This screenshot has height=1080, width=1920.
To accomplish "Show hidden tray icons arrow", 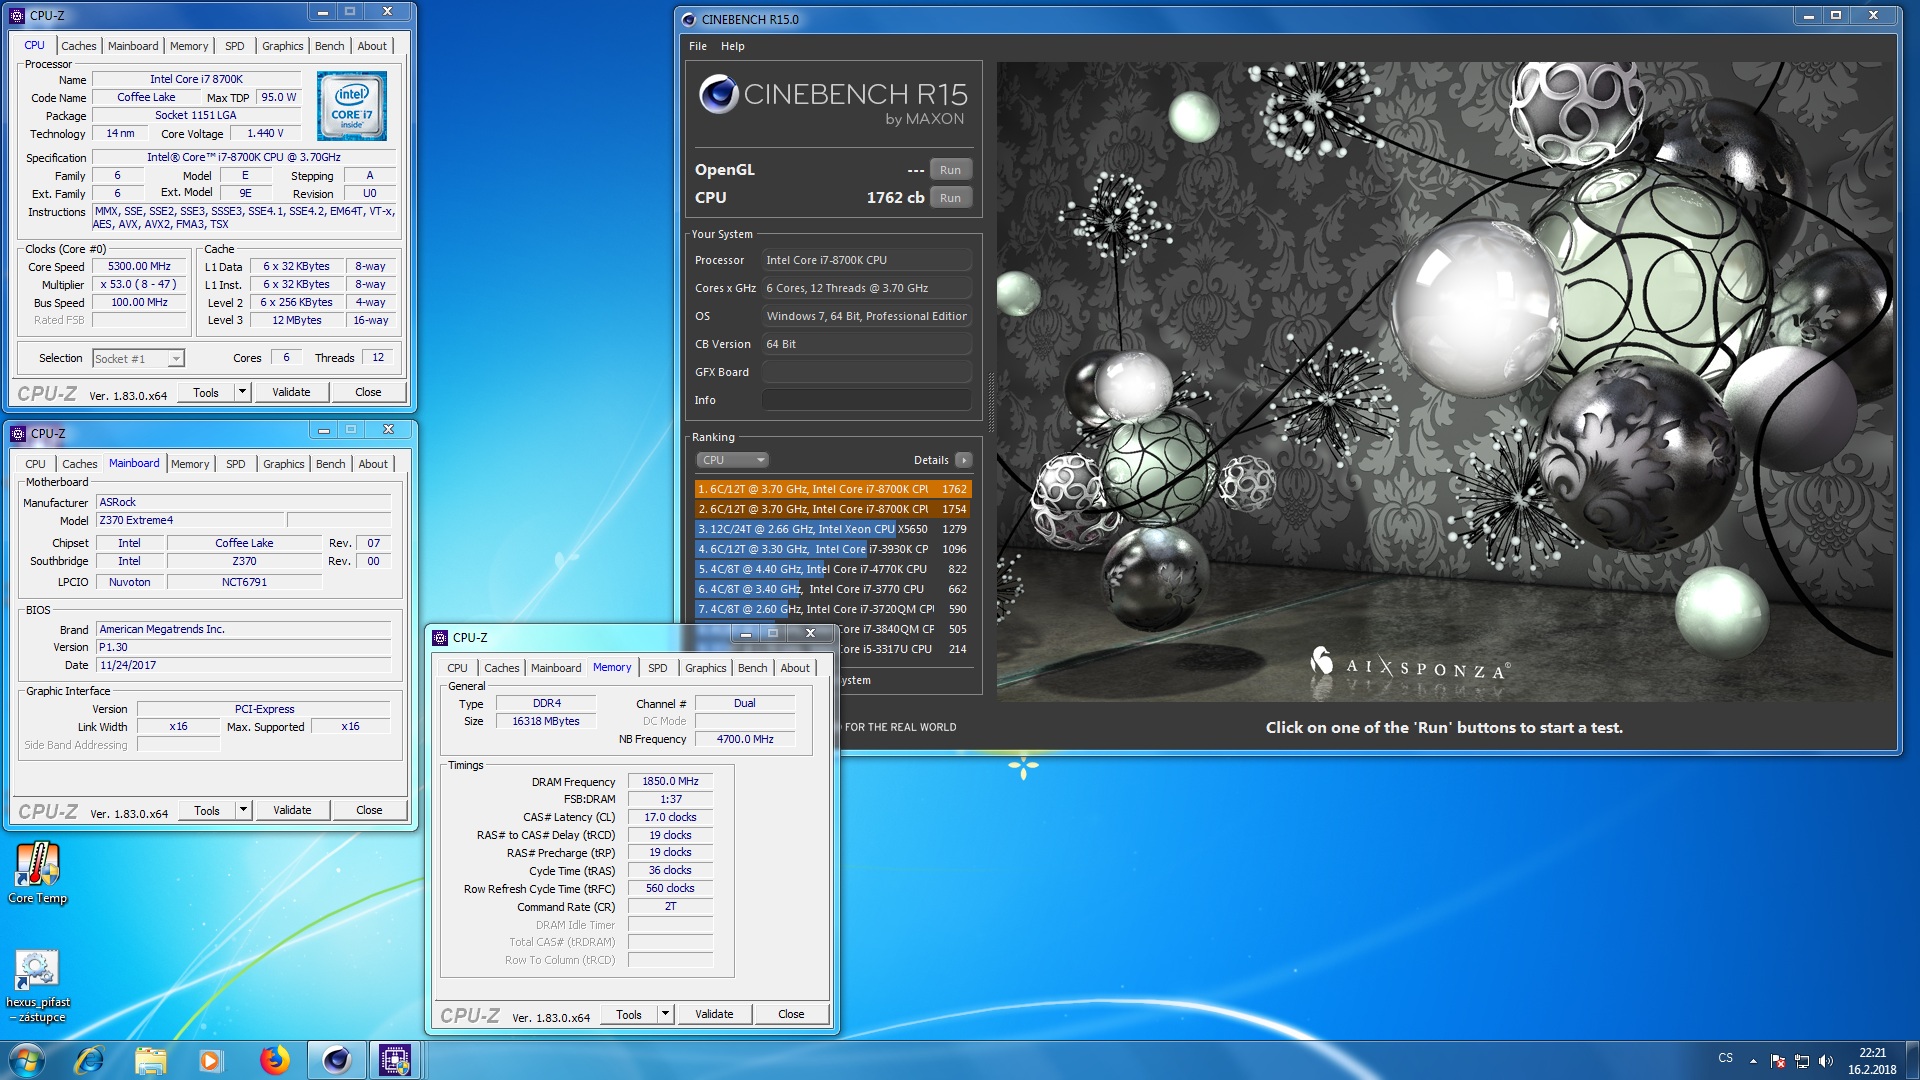I will click(x=1753, y=1060).
